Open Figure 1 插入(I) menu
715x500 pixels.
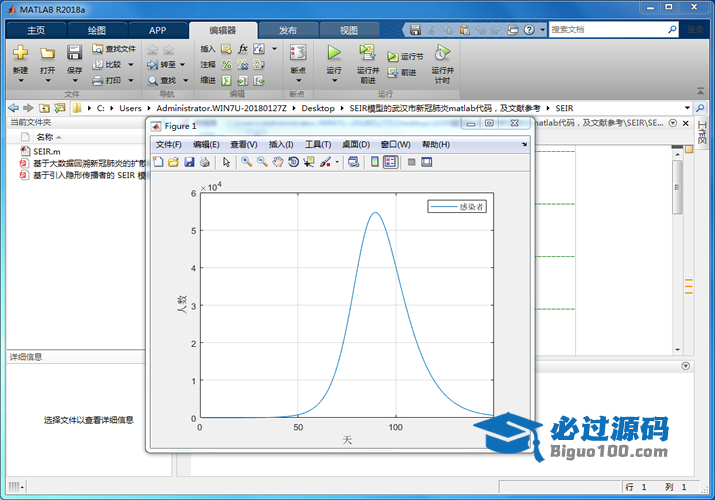[x=281, y=144]
